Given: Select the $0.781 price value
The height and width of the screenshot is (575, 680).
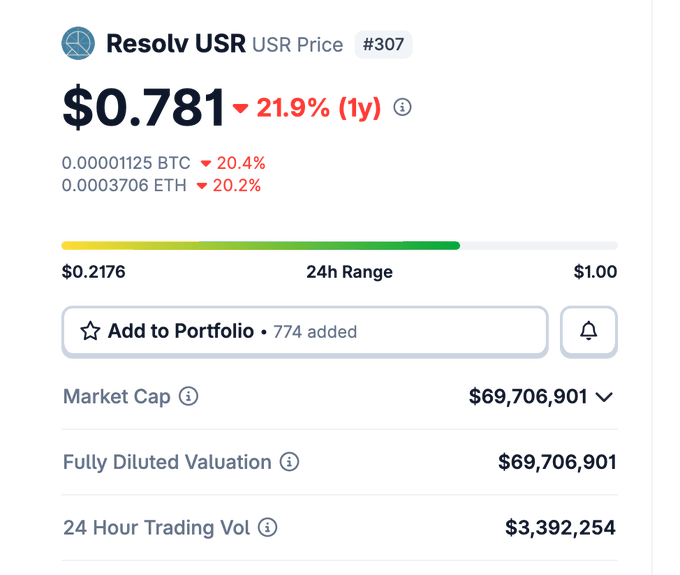Looking at the screenshot, I should tap(144, 108).
